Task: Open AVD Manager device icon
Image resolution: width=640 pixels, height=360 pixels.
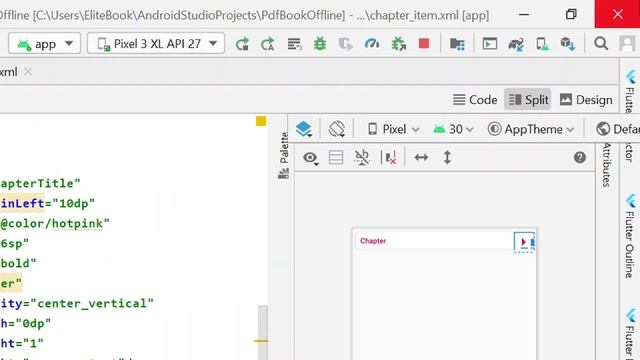Action: (x=542, y=44)
